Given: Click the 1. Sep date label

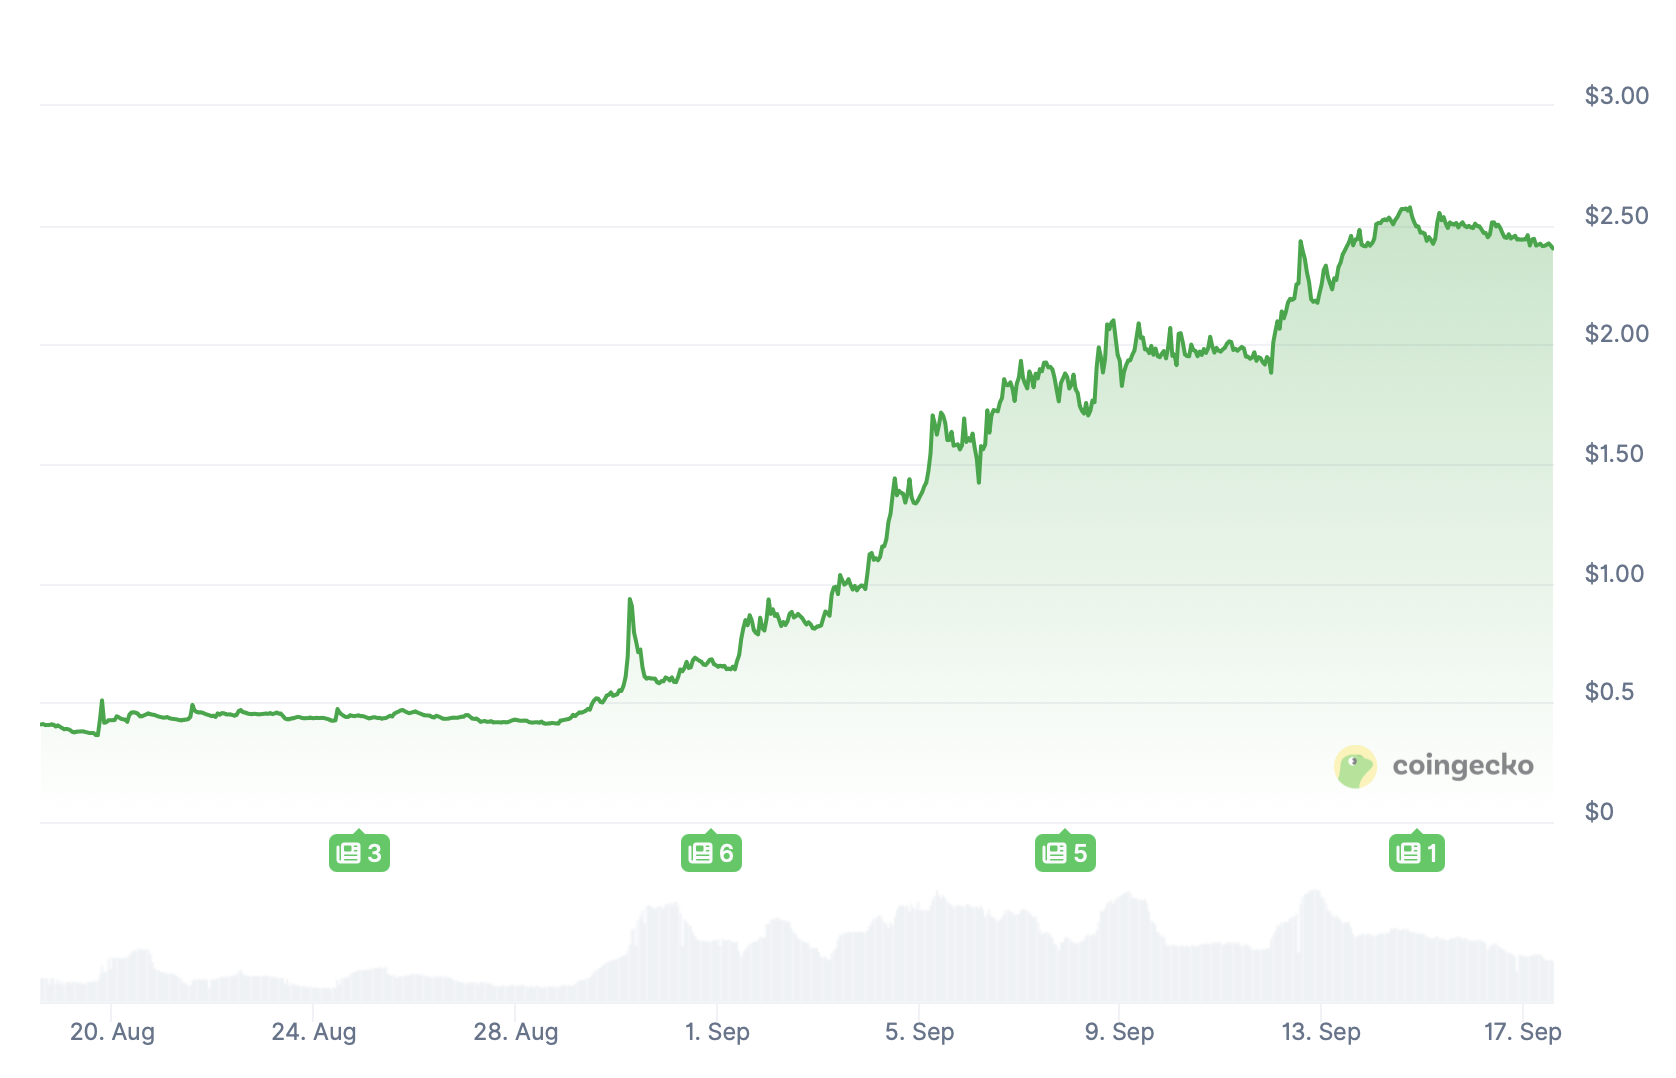Looking at the screenshot, I should 717,1032.
